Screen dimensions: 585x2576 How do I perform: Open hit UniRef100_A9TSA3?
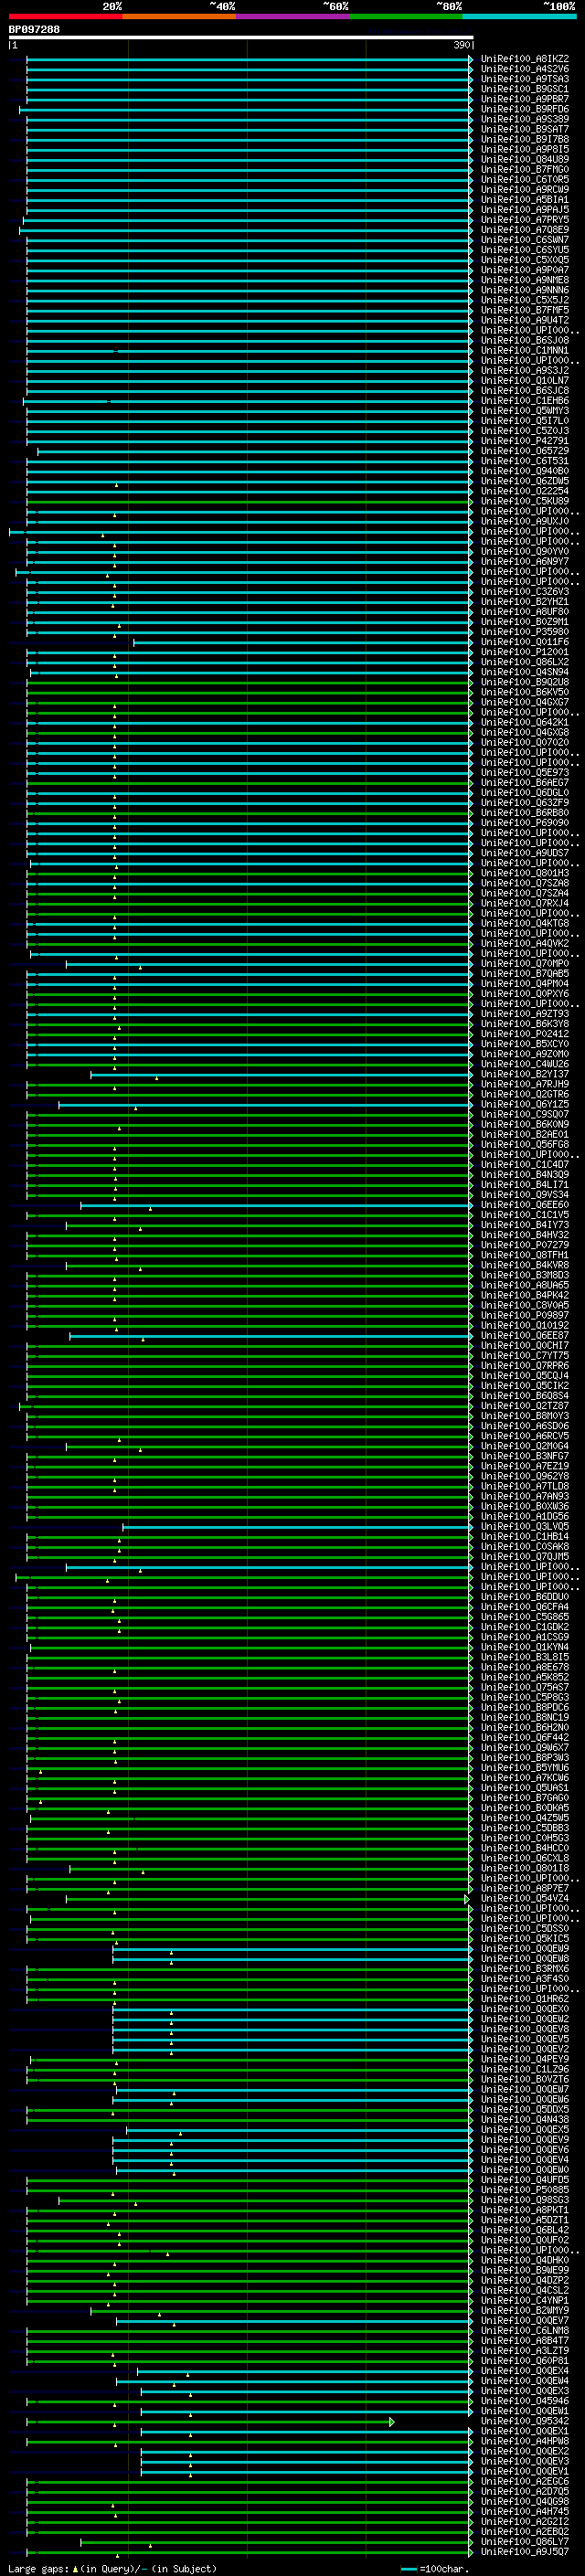coord(525,79)
